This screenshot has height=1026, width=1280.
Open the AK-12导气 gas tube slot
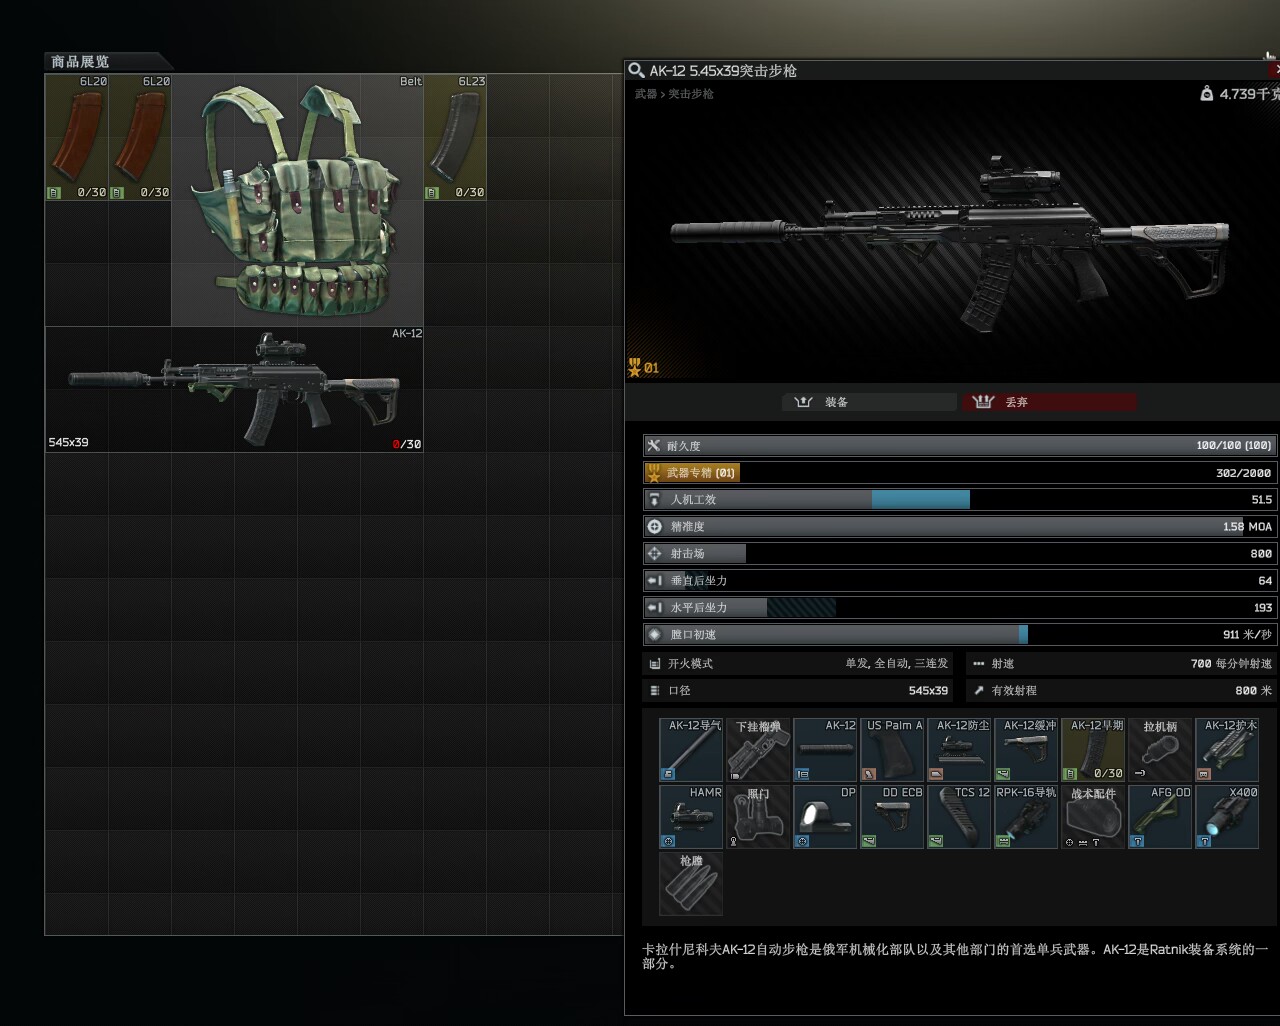(691, 749)
